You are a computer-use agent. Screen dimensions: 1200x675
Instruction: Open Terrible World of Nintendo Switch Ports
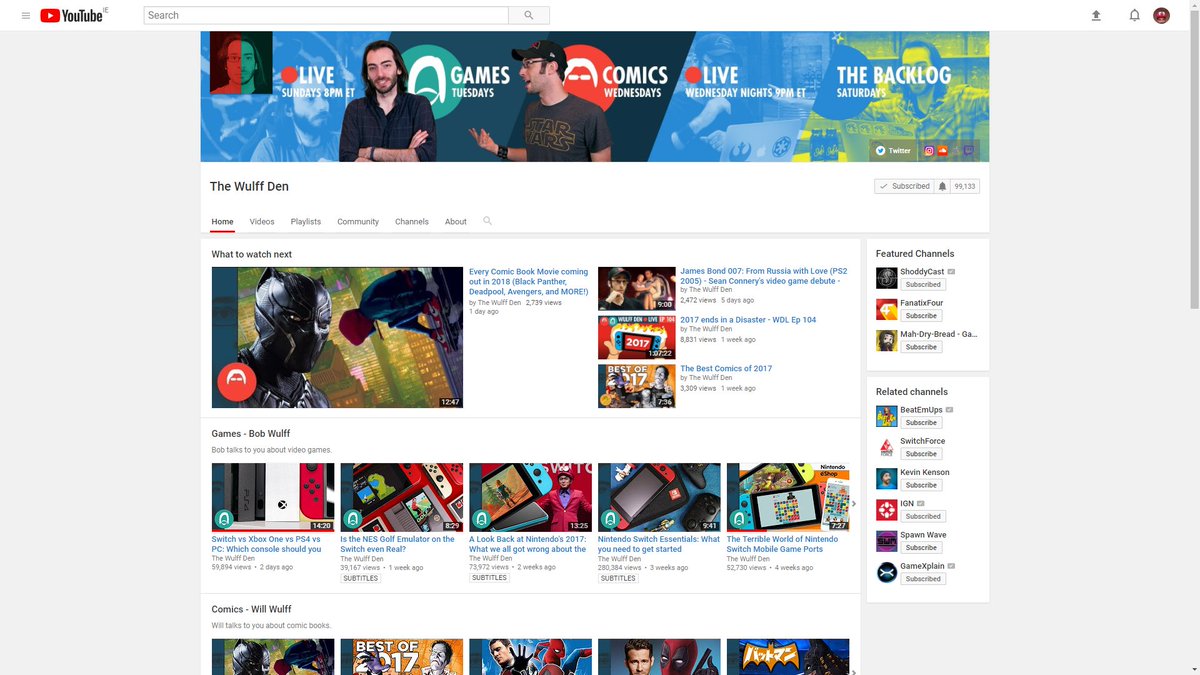tap(783, 544)
